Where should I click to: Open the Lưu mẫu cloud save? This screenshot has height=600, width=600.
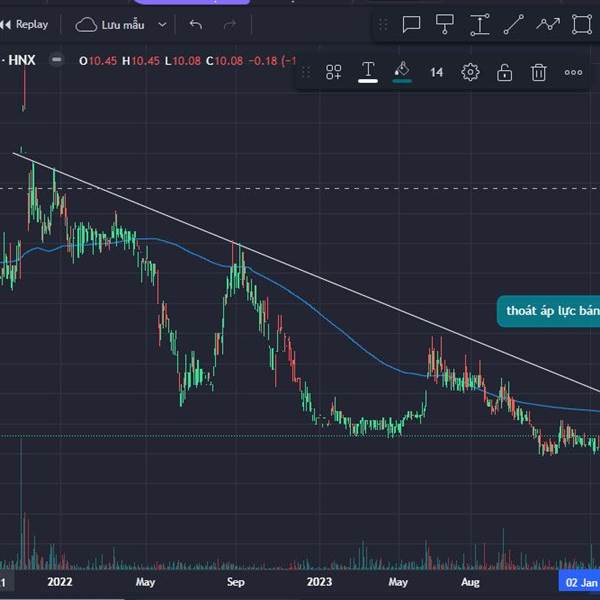110,25
